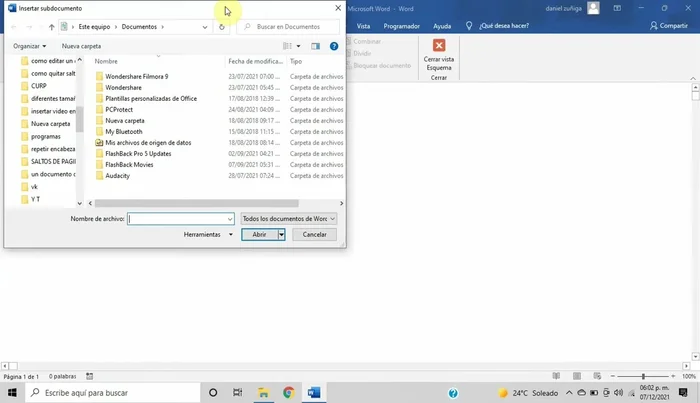
Task: Select the Wondershare Filmora 9 folder
Action: (137, 76)
